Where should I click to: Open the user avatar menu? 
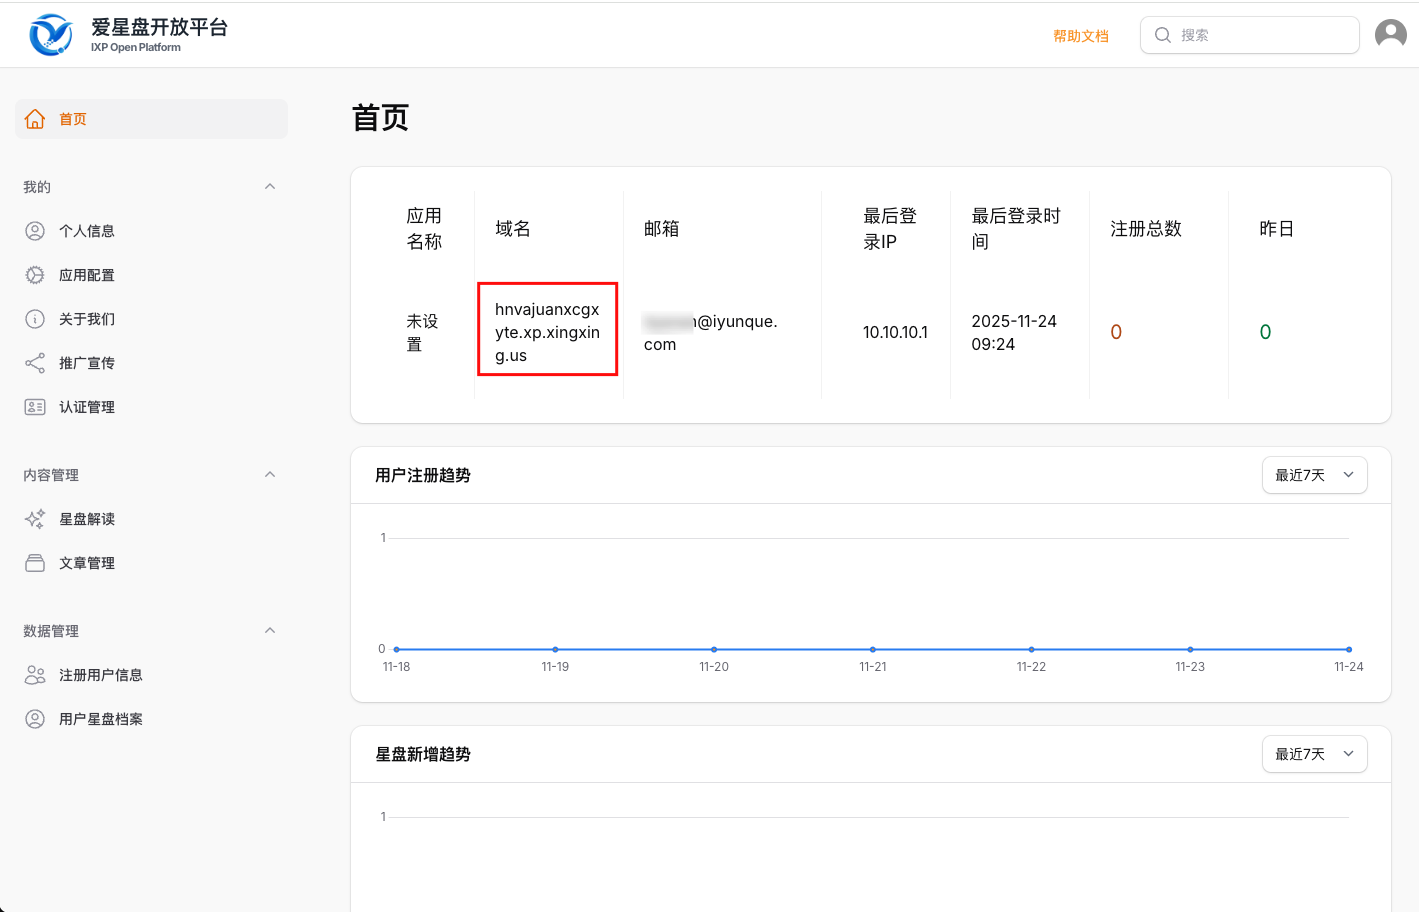1390,33
